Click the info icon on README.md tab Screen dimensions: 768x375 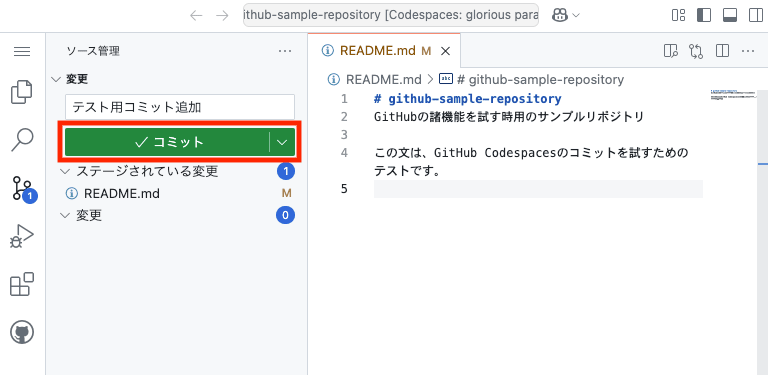pyautogui.click(x=328, y=51)
